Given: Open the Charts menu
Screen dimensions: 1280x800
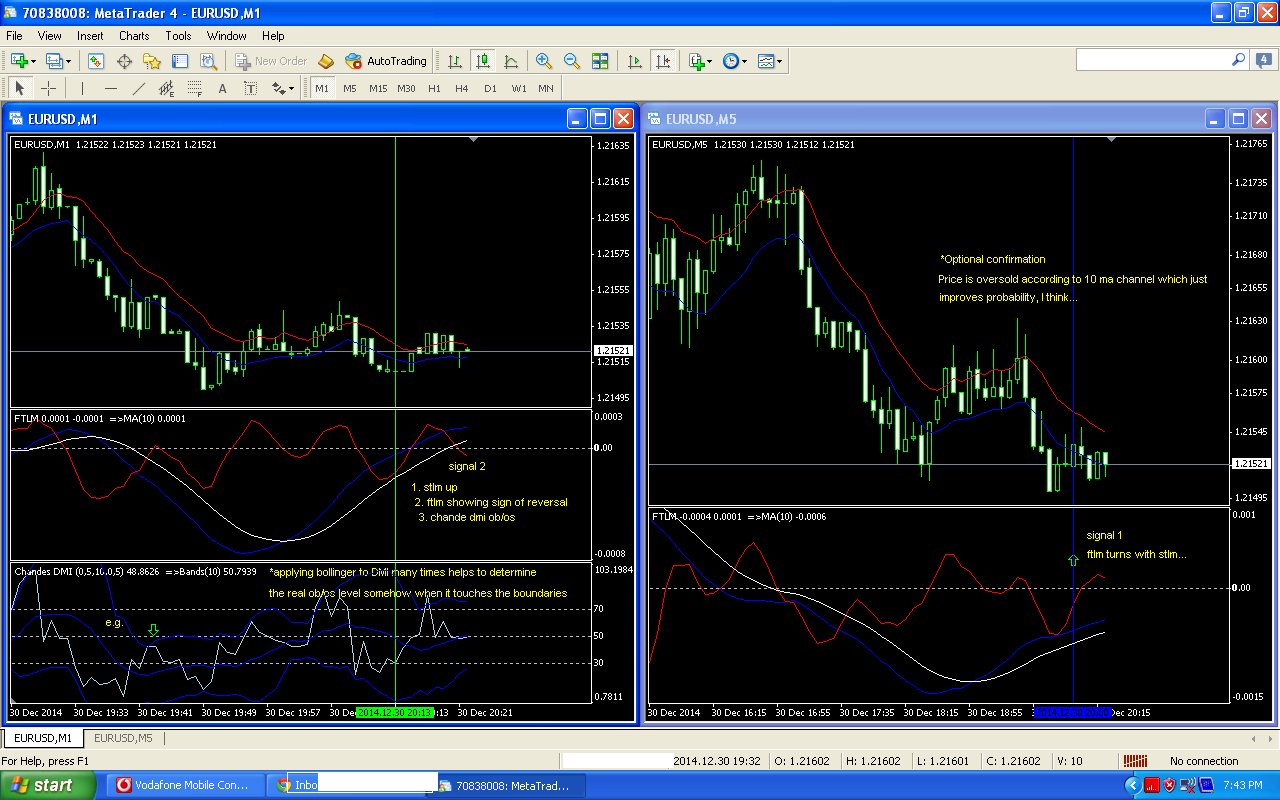Looking at the screenshot, I should (134, 35).
